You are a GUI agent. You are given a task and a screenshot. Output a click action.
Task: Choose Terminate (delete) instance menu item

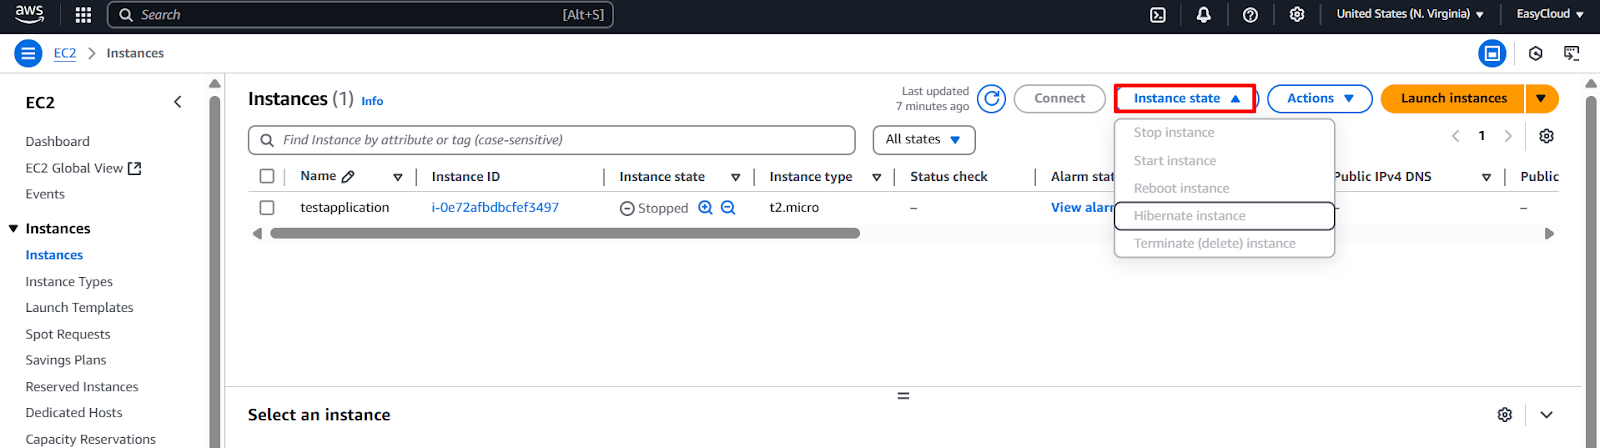(1224, 243)
